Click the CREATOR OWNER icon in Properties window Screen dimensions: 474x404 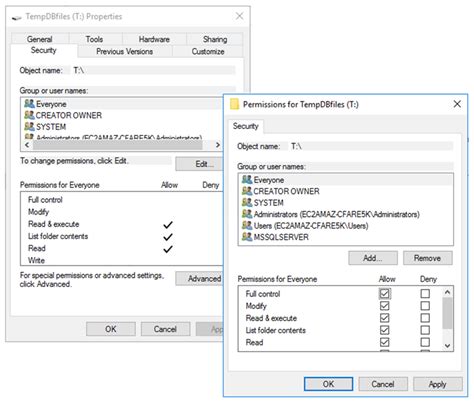[x=29, y=115]
